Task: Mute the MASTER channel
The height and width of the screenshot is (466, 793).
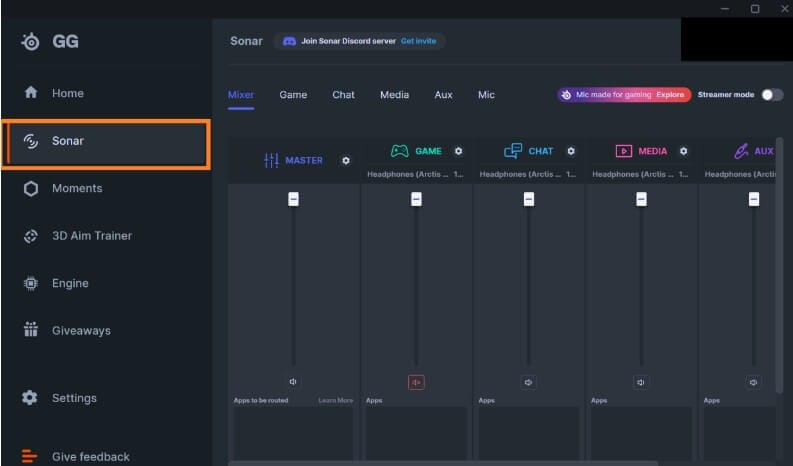Action: point(293,382)
